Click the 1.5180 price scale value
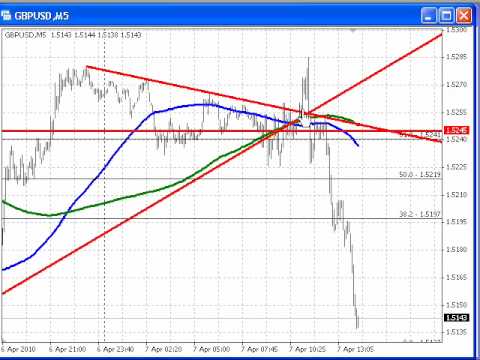The height and width of the screenshot is (360, 480). coord(456,249)
